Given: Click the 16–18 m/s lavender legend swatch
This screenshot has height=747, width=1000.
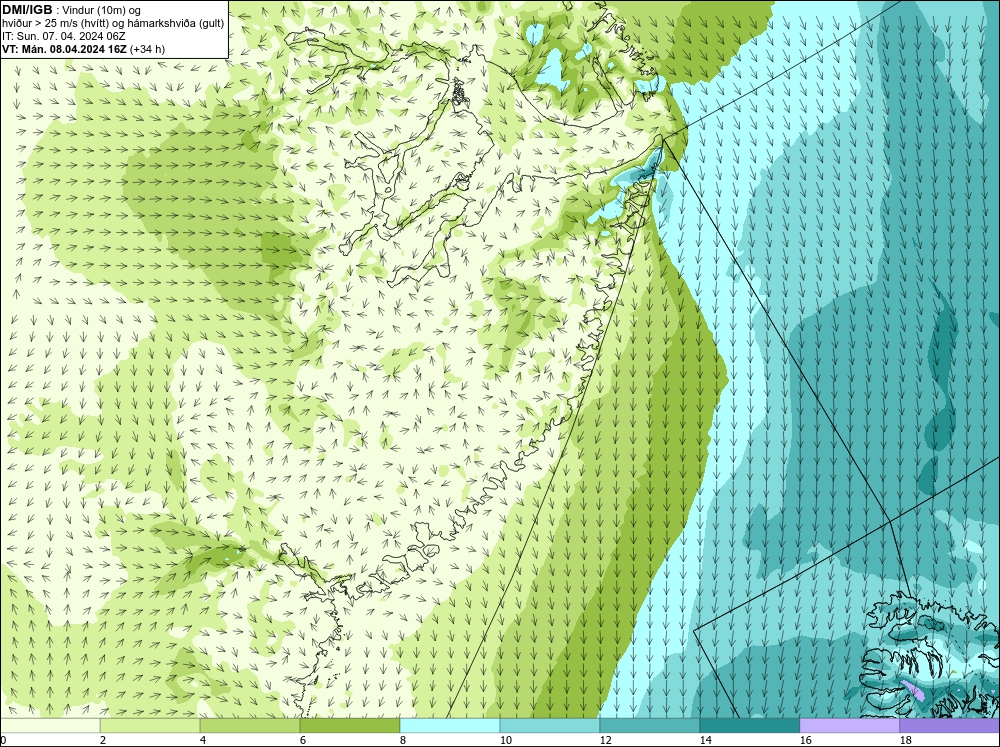Looking at the screenshot, I should [849, 726].
